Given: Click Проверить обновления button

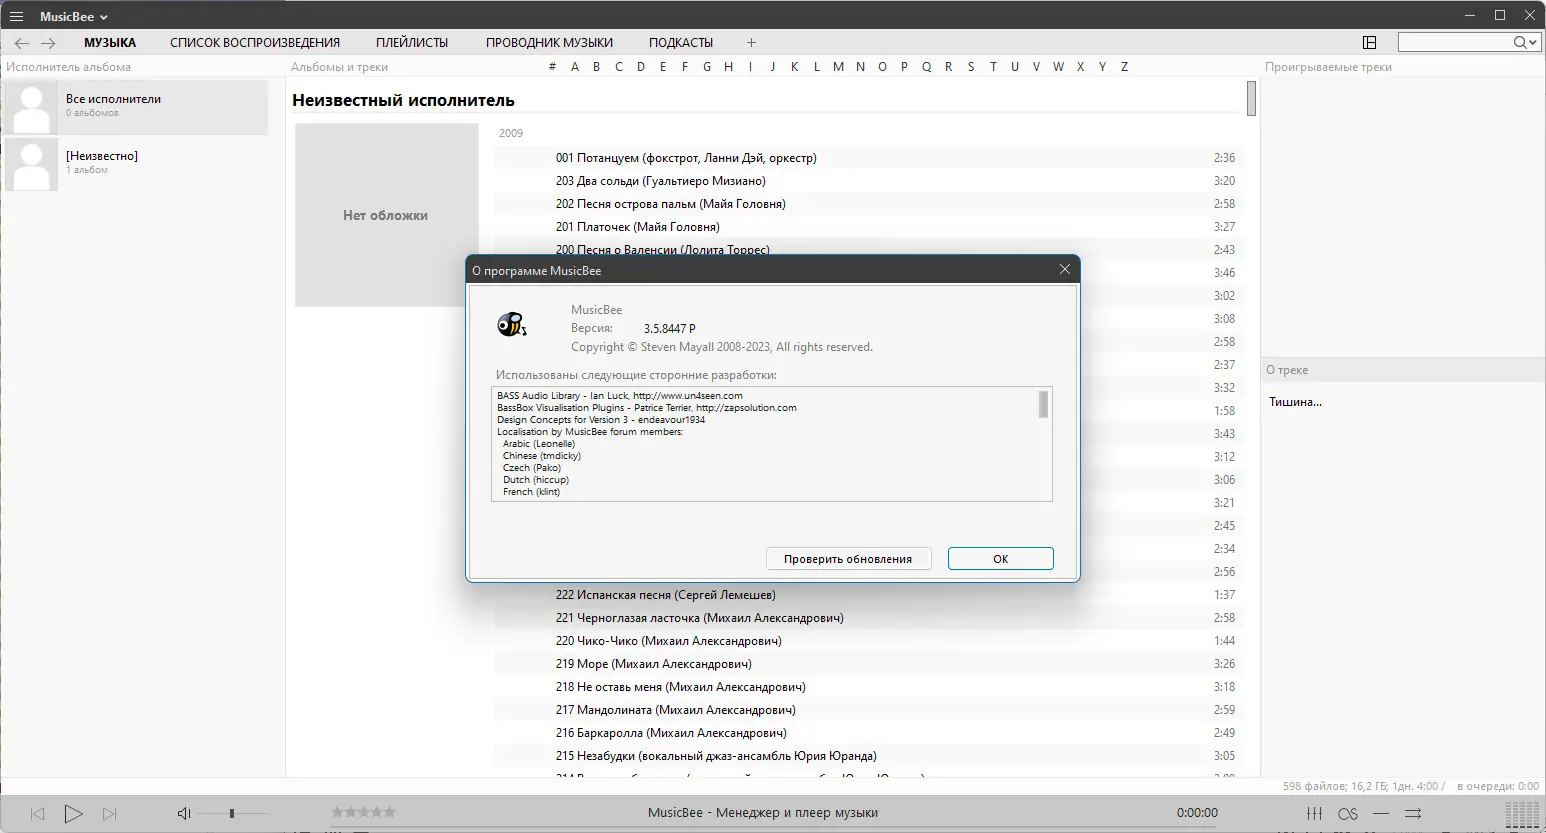Looking at the screenshot, I should pyautogui.click(x=848, y=559).
